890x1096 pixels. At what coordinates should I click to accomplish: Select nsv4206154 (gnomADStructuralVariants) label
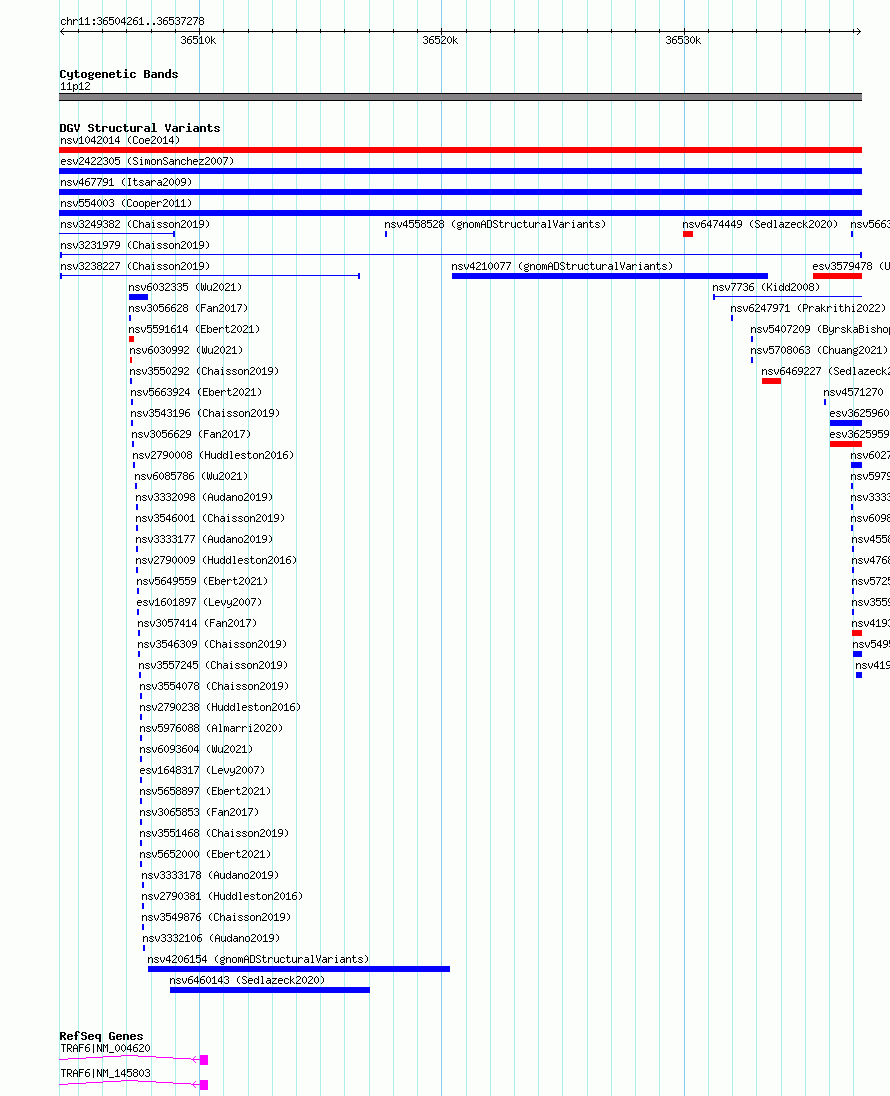(258, 958)
